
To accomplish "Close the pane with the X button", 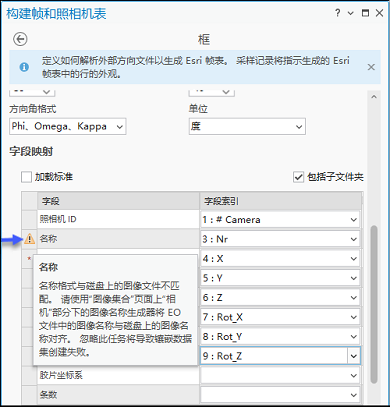I will click(379, 13).
